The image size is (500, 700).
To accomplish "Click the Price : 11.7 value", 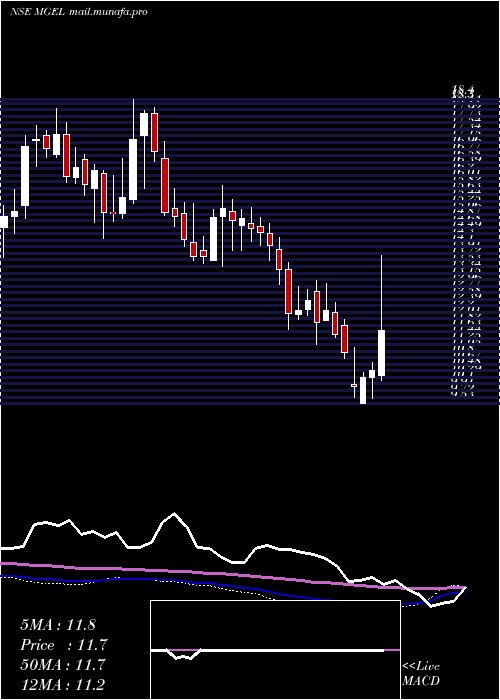I will 64,645.
